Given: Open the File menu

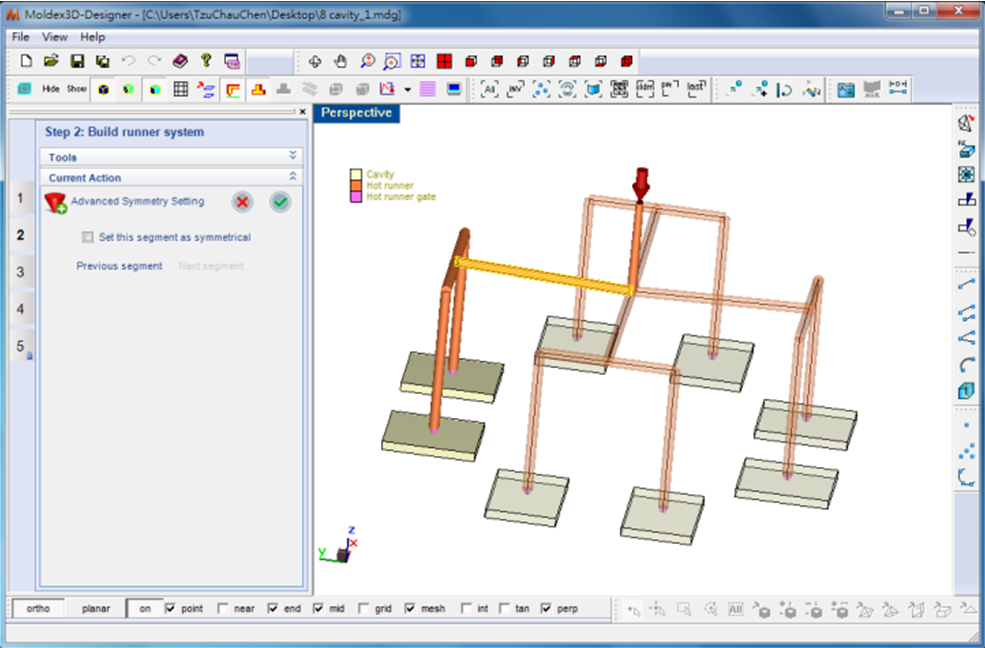Looking at the screenshot, I should 20,37.
